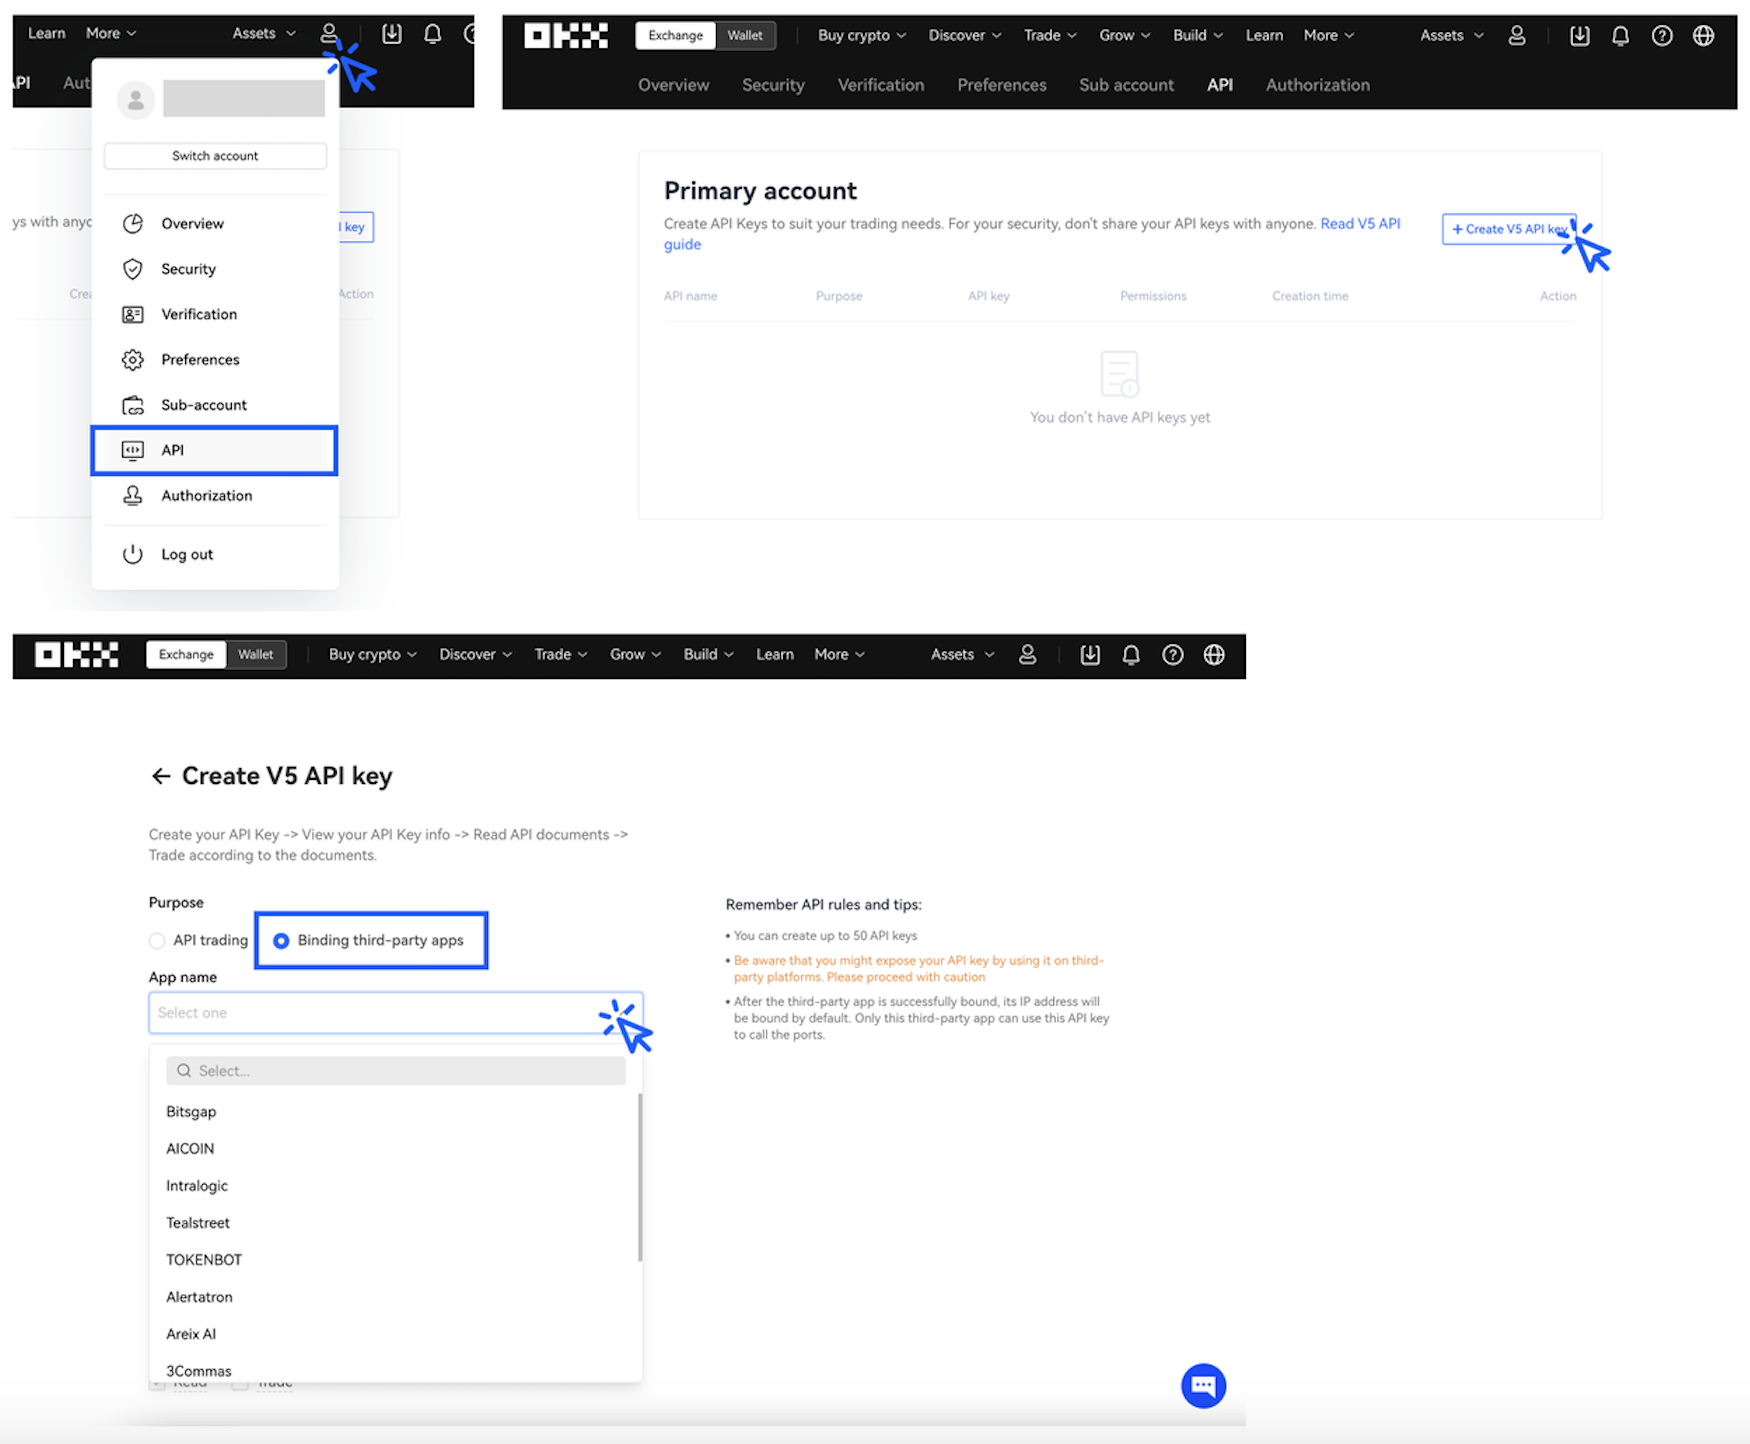1750x1444 pixels.
Task: Click help icon on Create V5 API key page header
Action: coord(1173,655)
